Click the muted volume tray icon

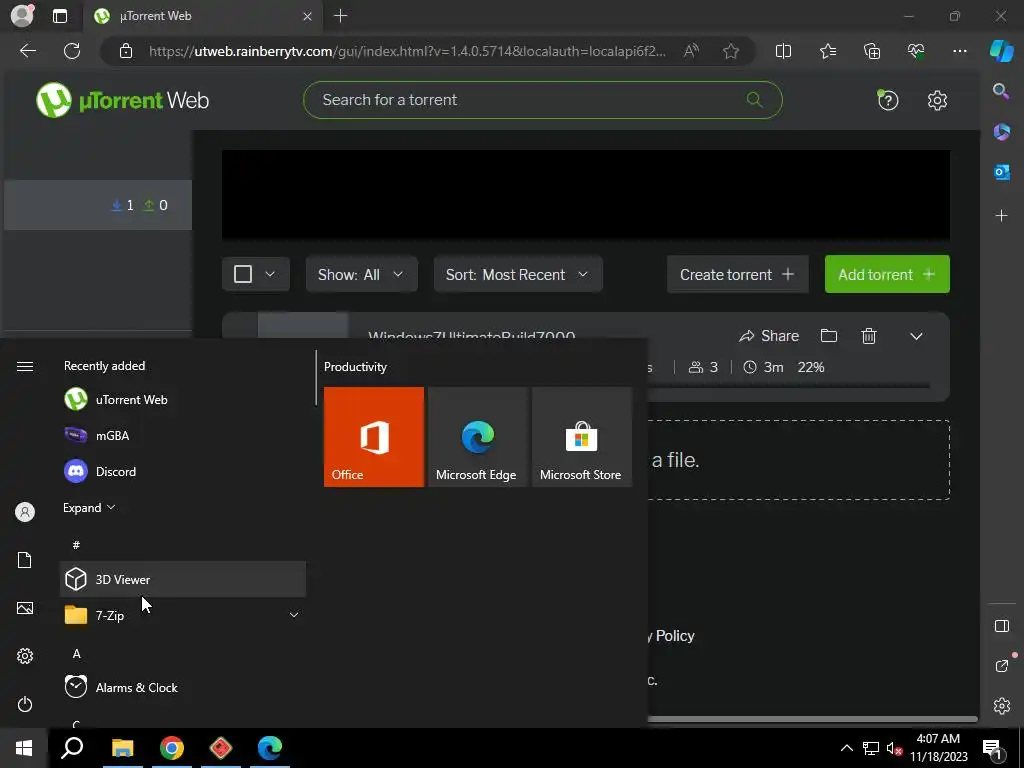coord(894,748)
